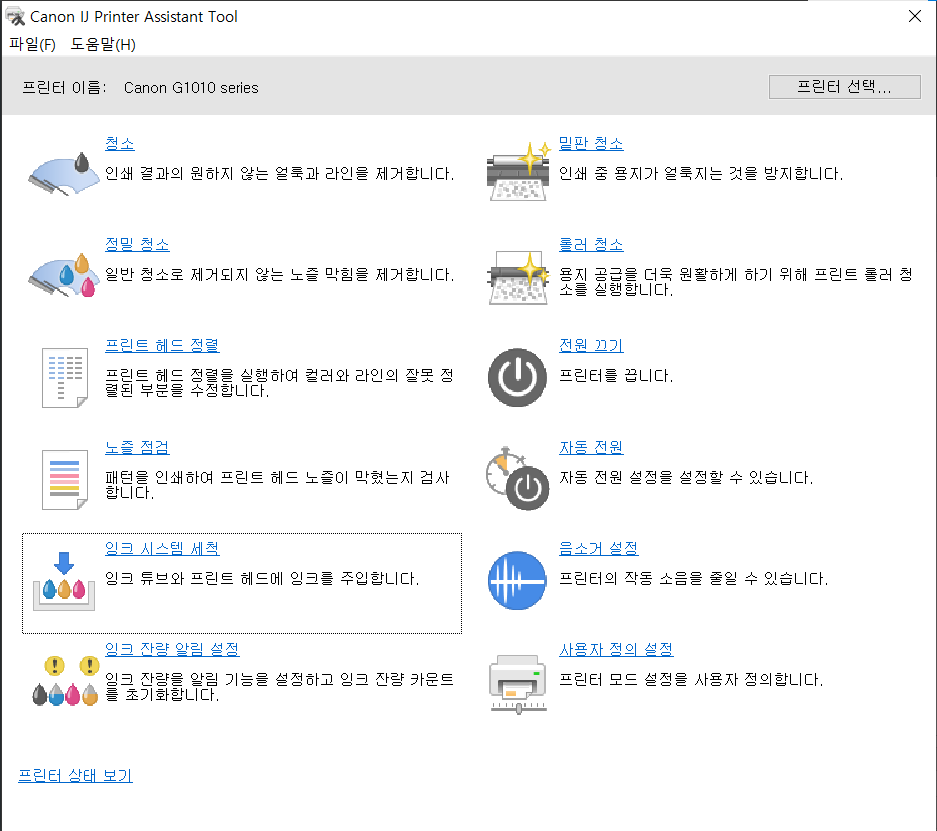Click the Canon G1010 series printer name
Viewport: 937px width, 831px height.
pos(191,88)
